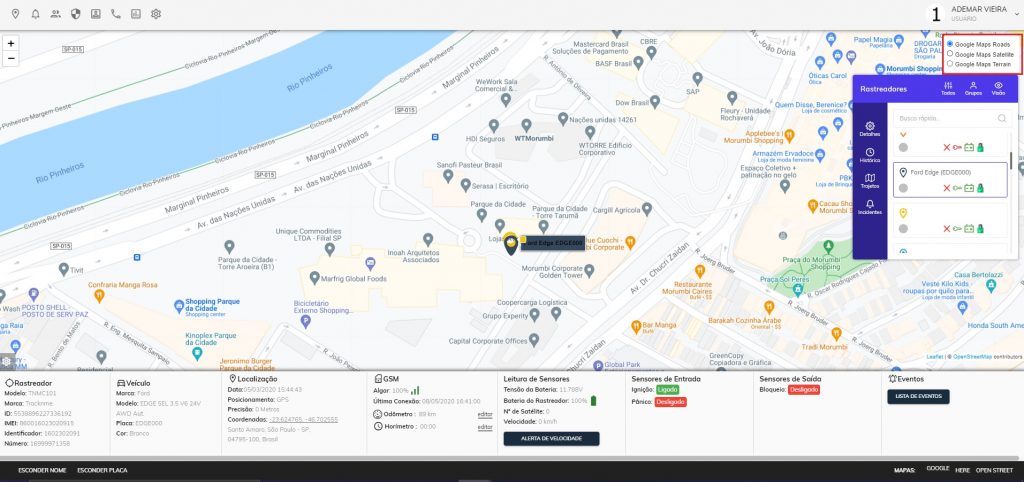Click the search magnifier in Busca rápida

1002,118
